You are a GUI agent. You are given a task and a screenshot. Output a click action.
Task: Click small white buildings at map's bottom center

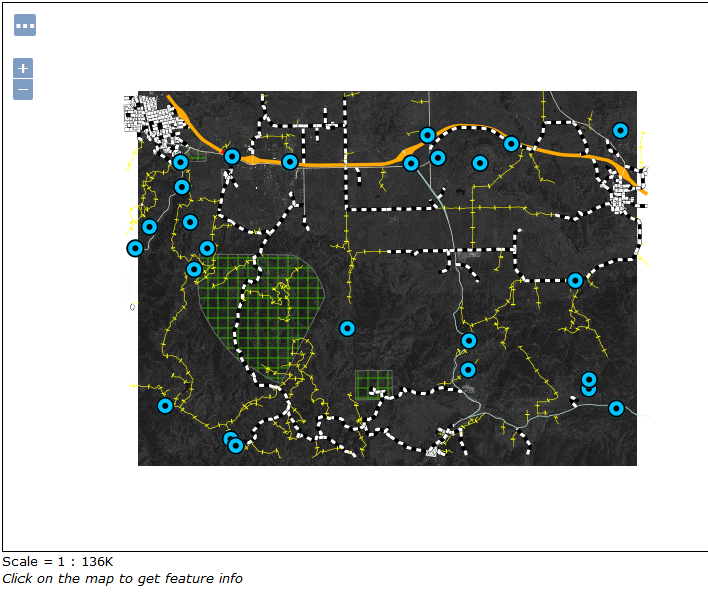(435, 452)
